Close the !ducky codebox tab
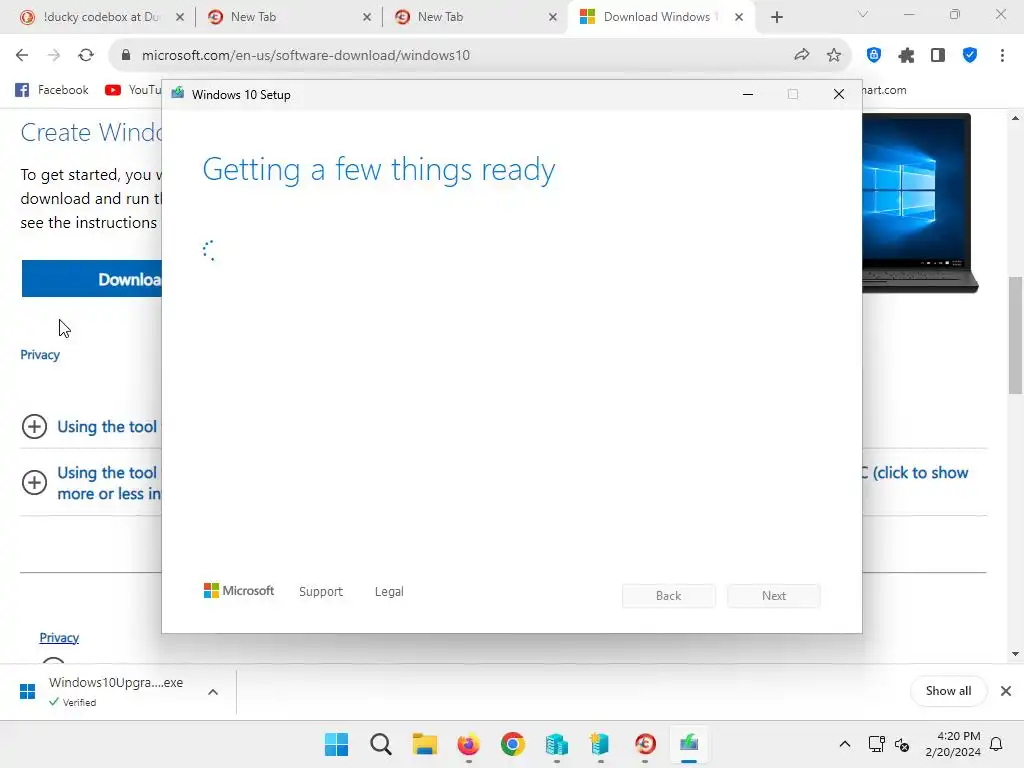The width and height of the screenshot is (1024, 768). coord(180,17)
